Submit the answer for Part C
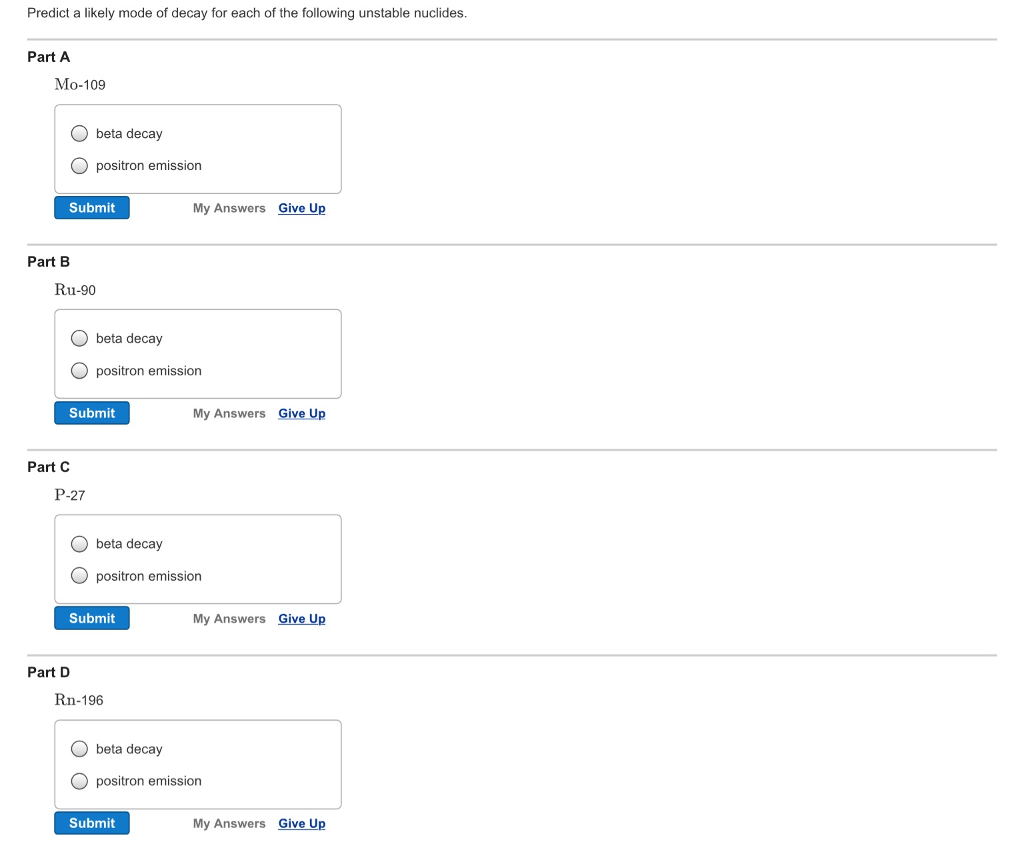 coord(91,617)
